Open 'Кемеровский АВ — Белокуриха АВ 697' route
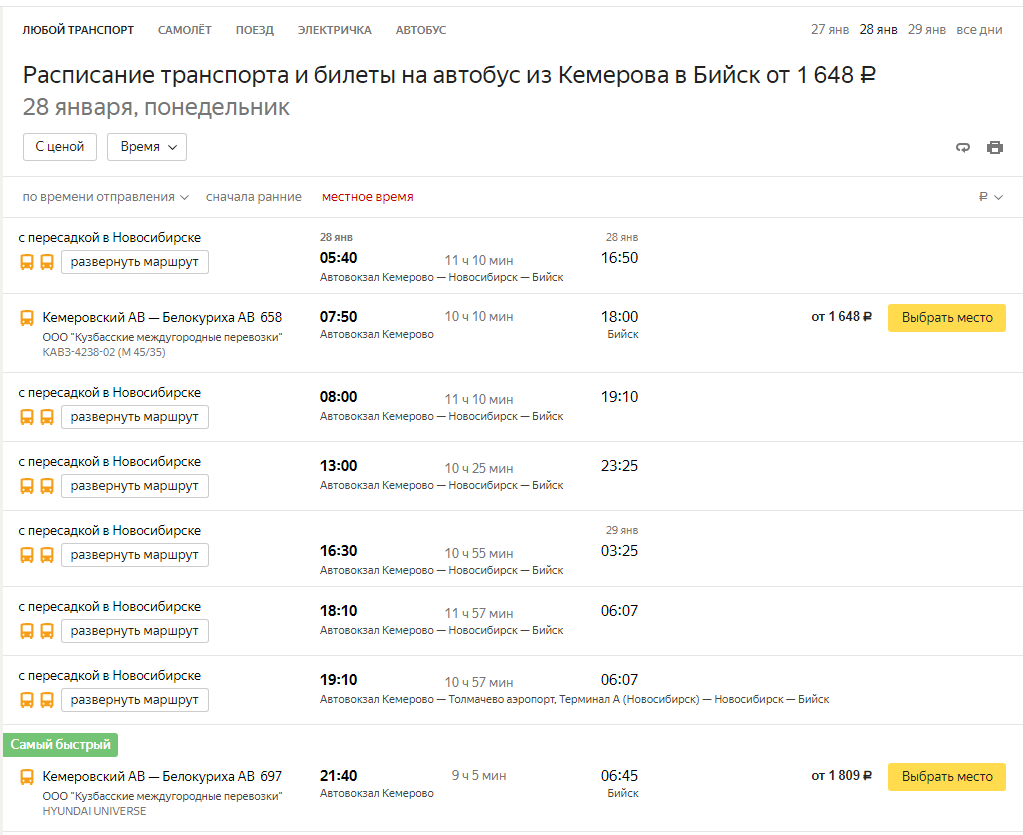Image resolution: width=1023 pixels, height=835 pixels. click(x=162, y=776)
